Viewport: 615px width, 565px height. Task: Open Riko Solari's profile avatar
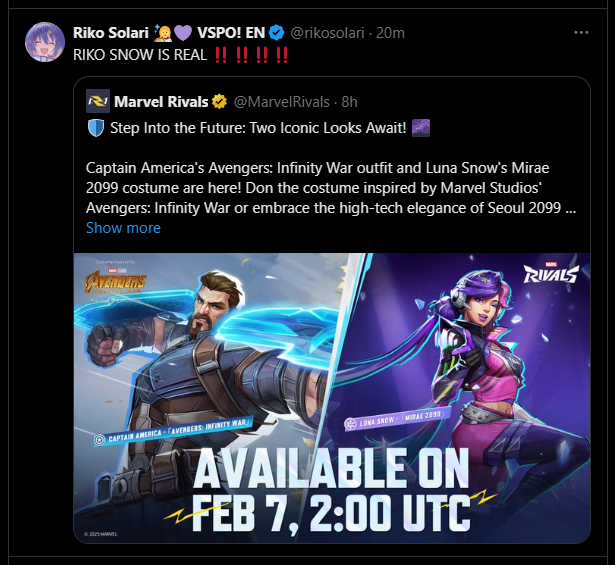pos(45,42)
